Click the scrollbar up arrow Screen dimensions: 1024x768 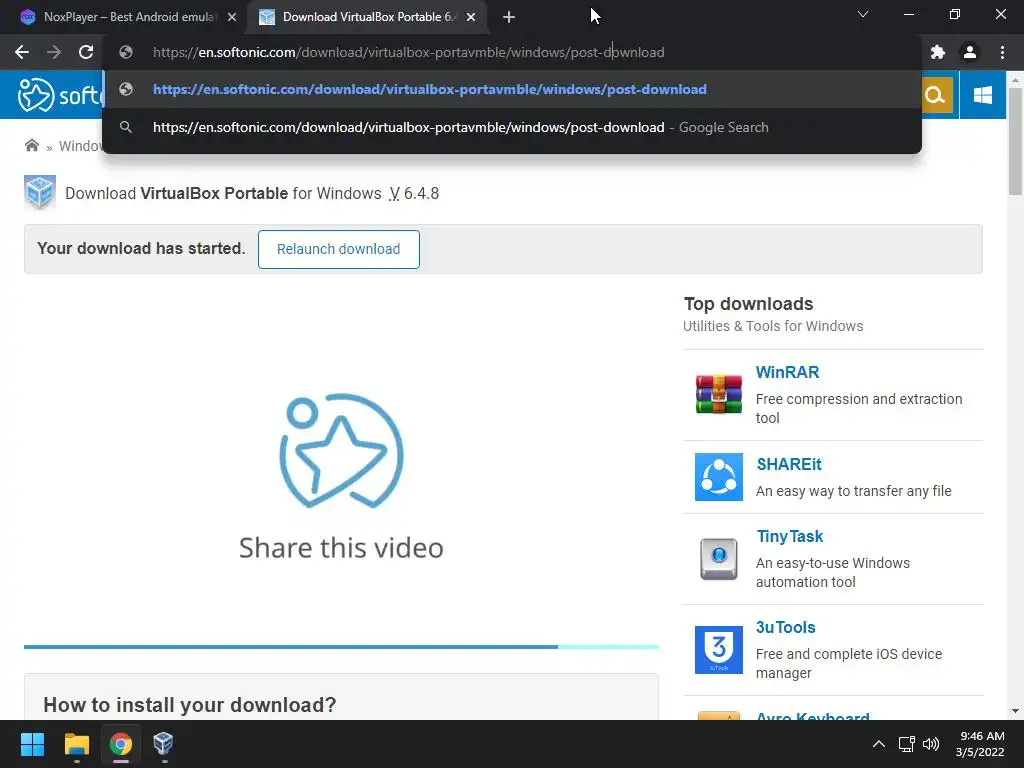1015,80
